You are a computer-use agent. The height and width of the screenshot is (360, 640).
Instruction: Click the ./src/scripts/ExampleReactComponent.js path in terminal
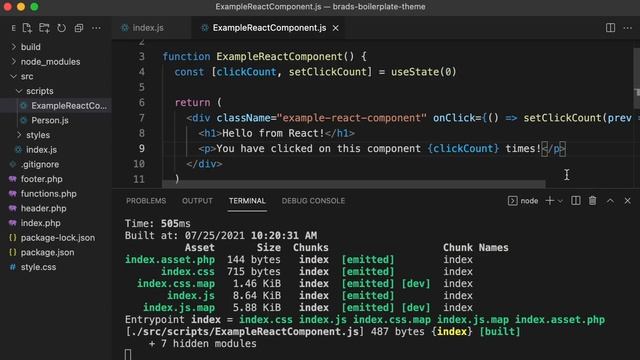[x=244, y=332]
